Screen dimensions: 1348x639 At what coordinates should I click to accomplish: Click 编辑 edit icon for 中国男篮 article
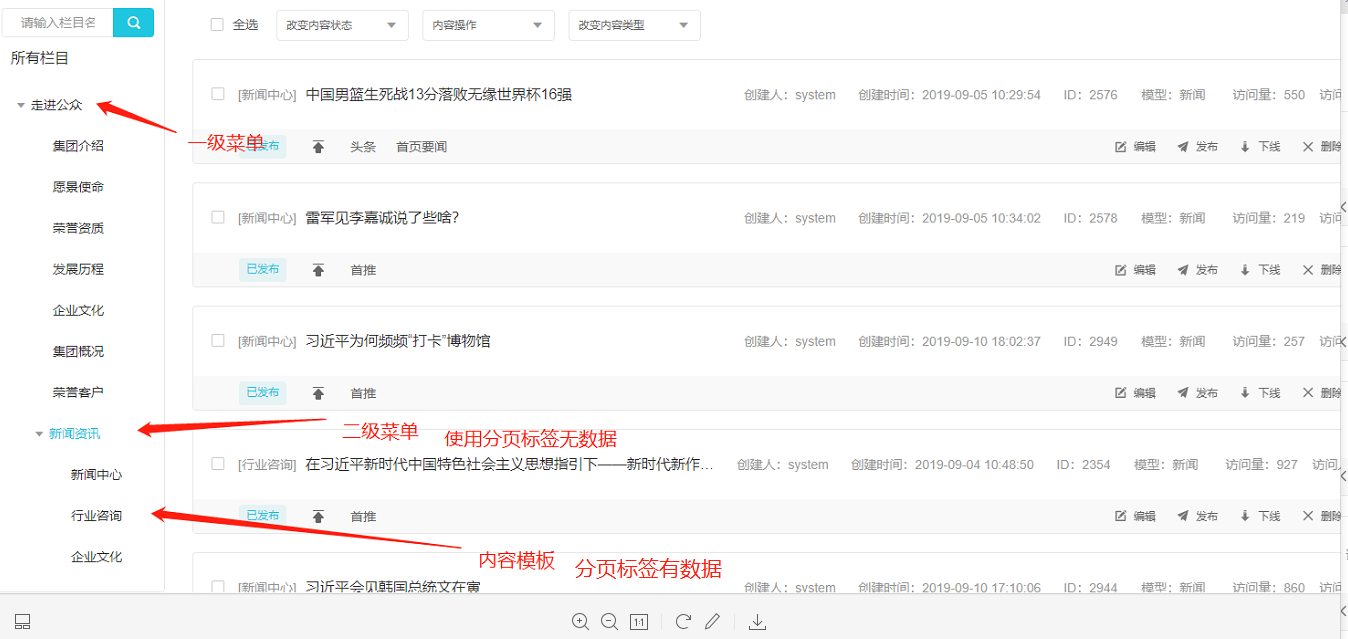[x=1121, y=147]
